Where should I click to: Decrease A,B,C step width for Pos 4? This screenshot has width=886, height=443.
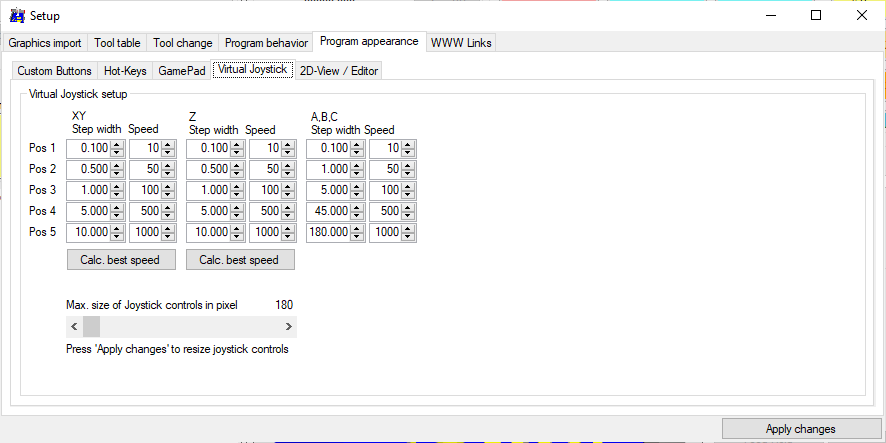point(357,215)
